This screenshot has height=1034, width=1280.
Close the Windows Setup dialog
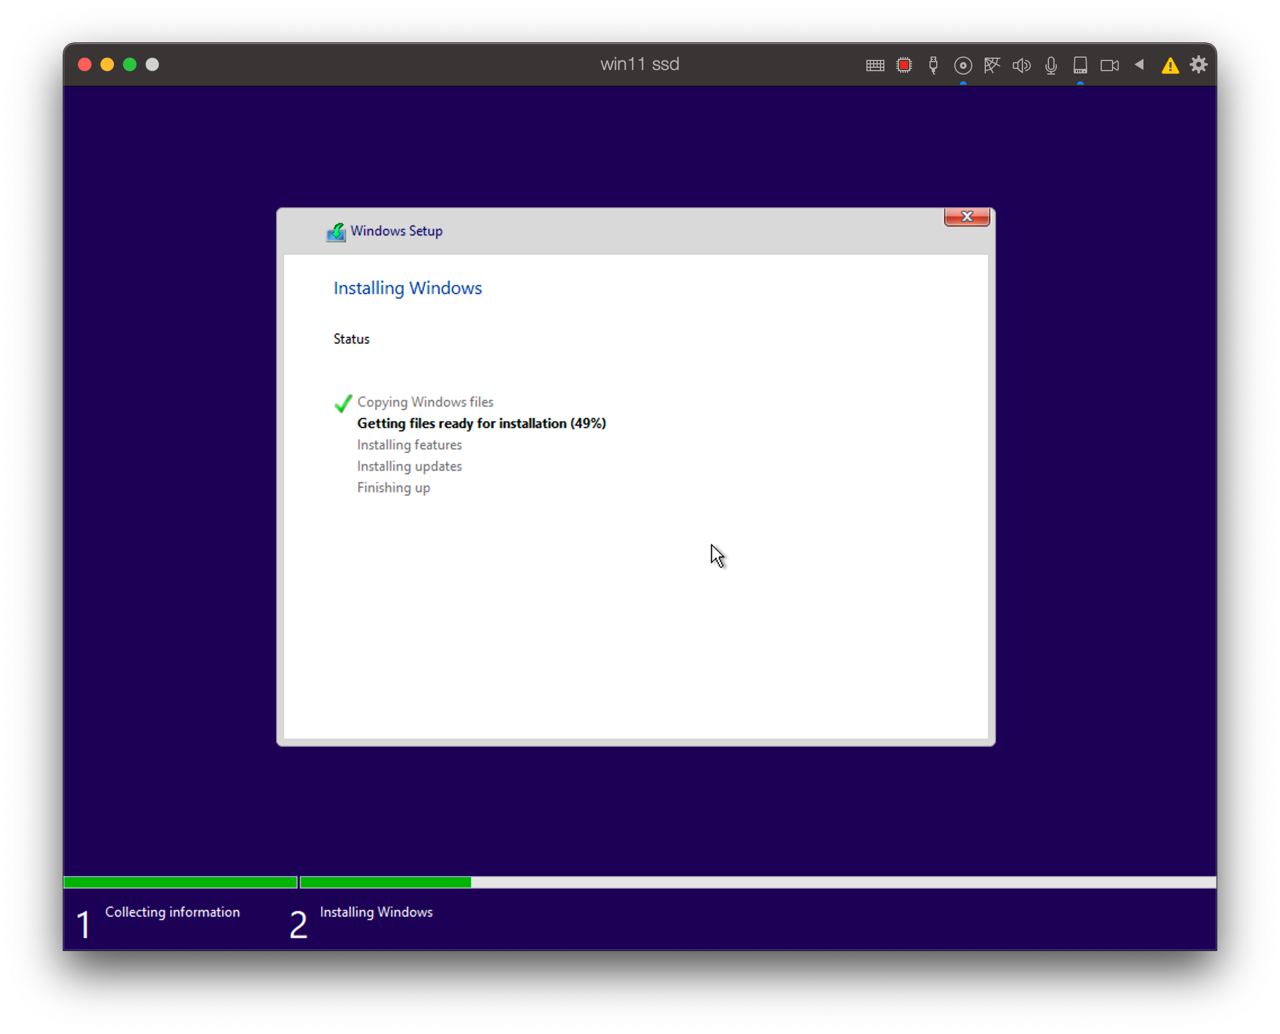pyautogui.click(x=967, y=217)
